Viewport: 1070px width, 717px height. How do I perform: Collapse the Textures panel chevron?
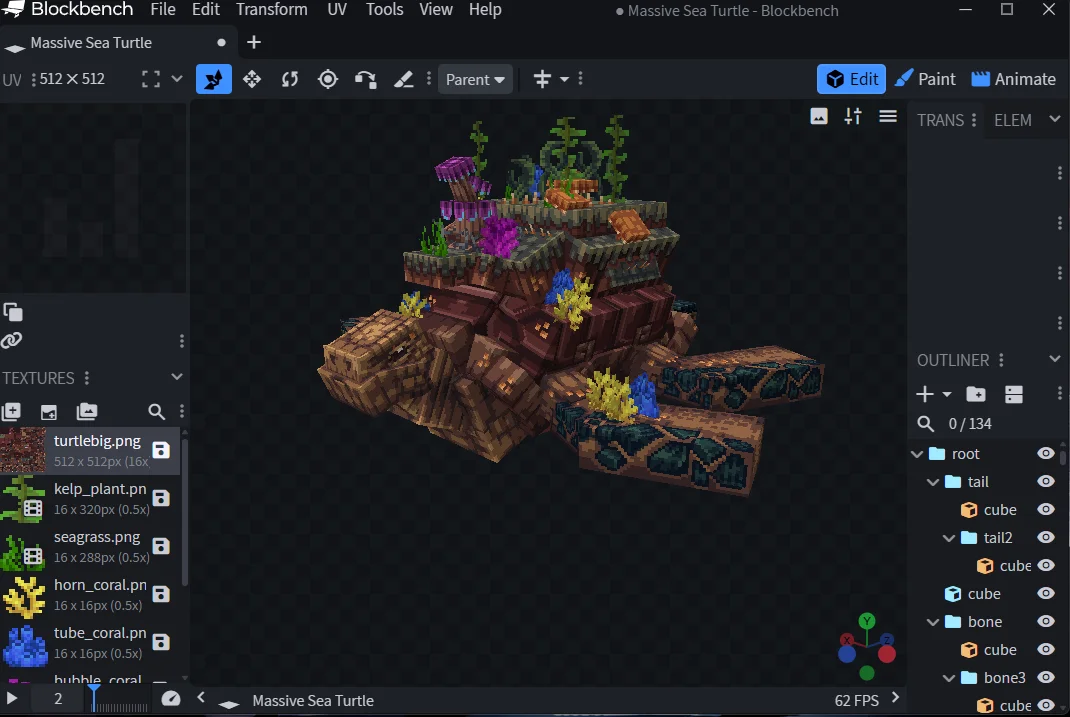tap(177, 377)
